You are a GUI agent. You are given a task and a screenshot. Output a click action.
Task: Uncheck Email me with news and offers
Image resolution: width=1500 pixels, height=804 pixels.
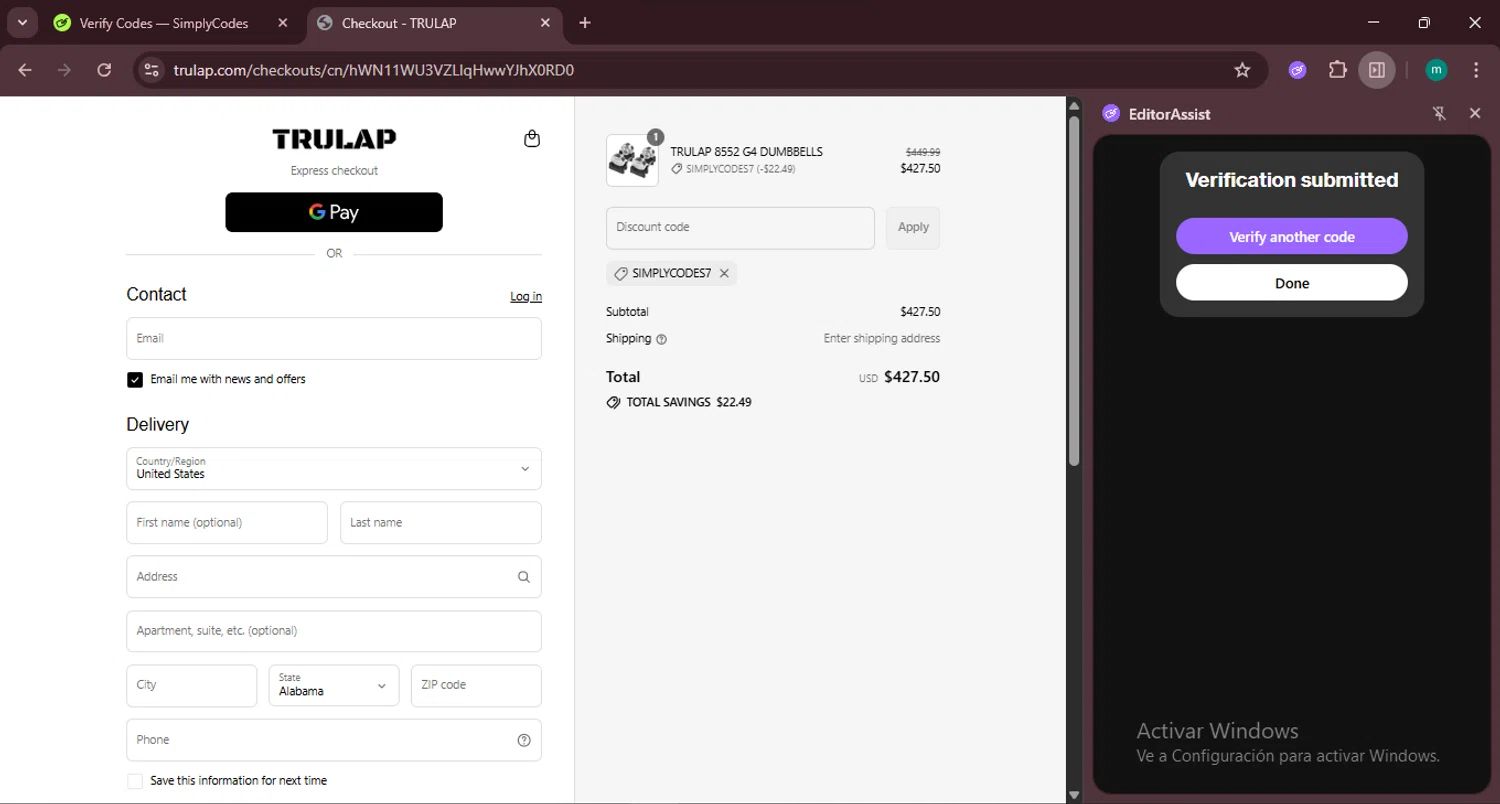pyautogui.click(x=135, y=380)
